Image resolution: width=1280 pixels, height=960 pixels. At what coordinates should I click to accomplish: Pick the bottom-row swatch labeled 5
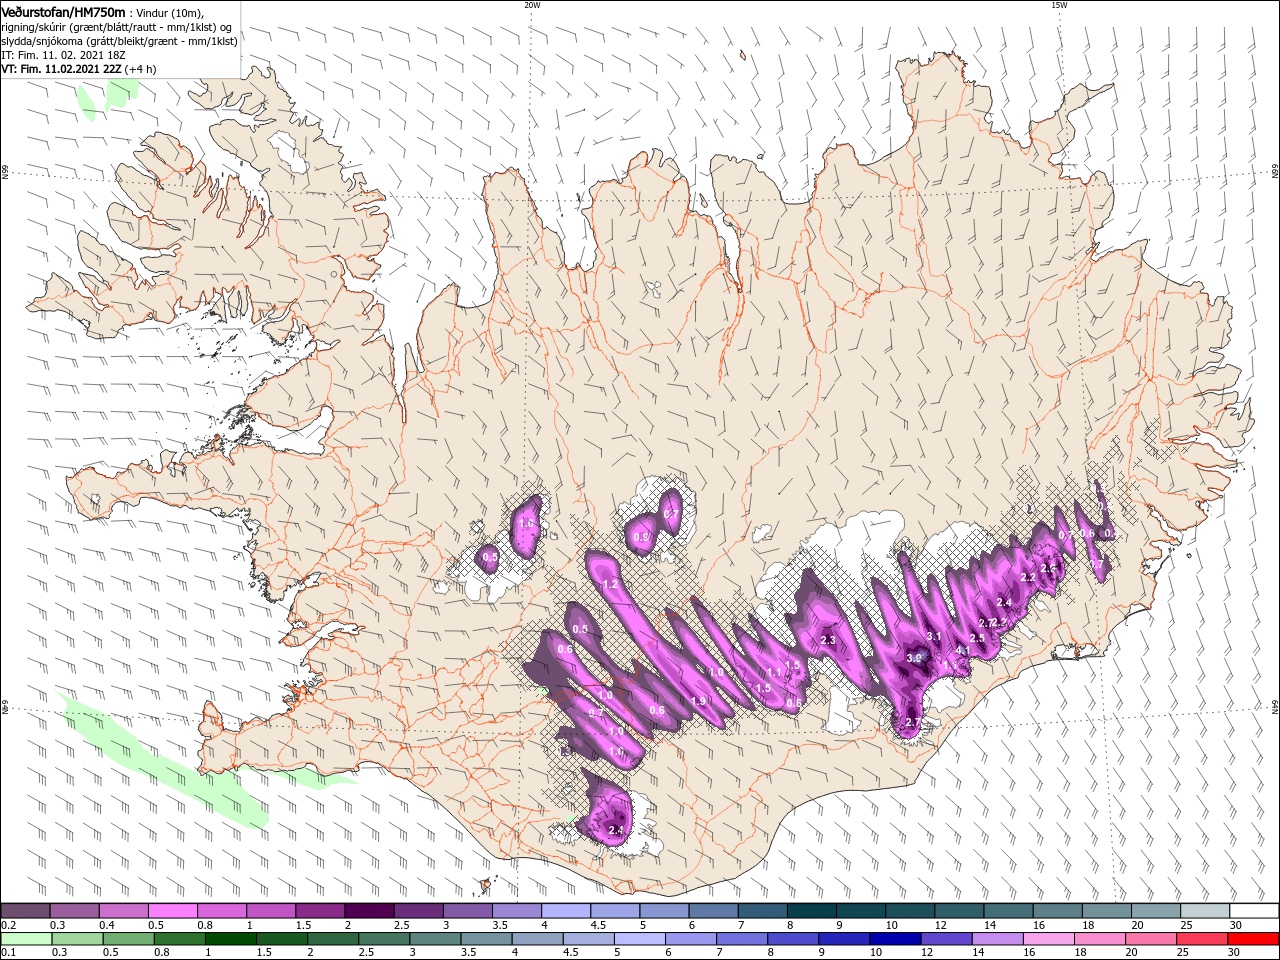[x=640, y=939]
